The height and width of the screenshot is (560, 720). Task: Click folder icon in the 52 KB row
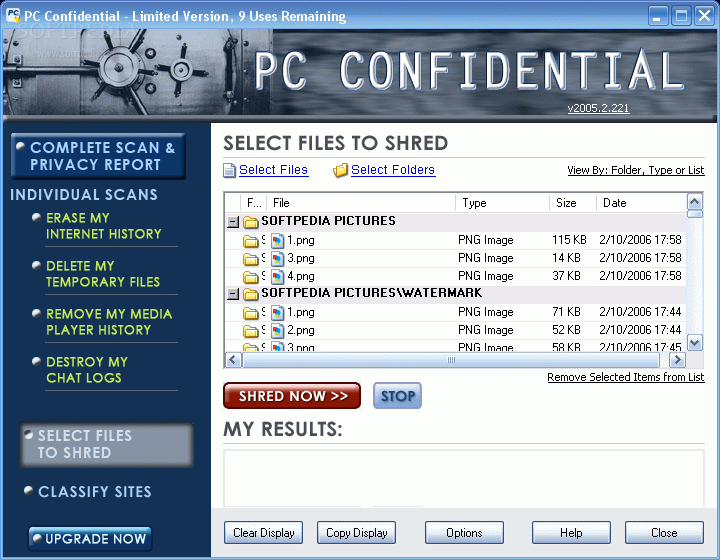click(250, 331)
